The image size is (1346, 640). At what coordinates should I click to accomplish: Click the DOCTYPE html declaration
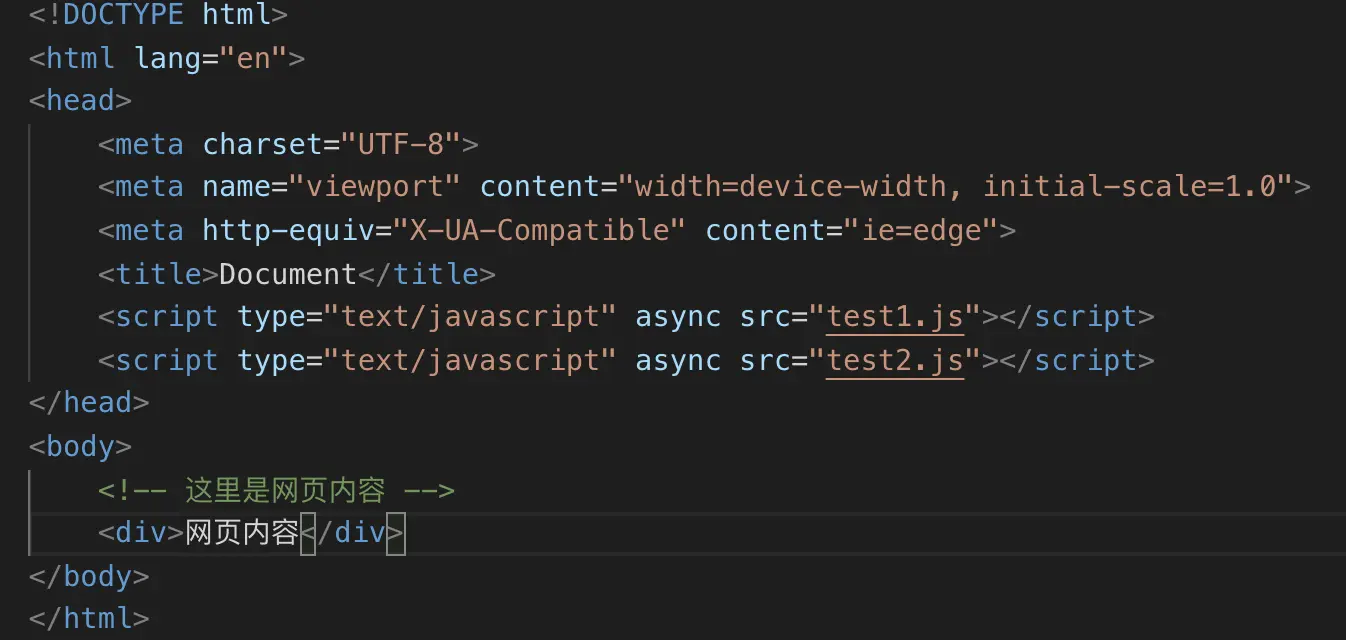[158, 15]
